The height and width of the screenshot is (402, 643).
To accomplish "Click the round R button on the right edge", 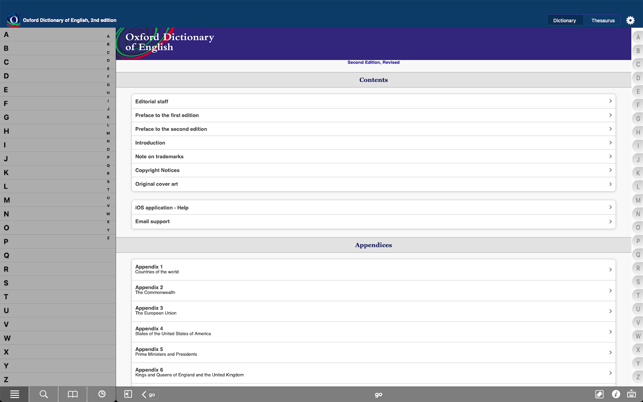I will pos(638,268).
